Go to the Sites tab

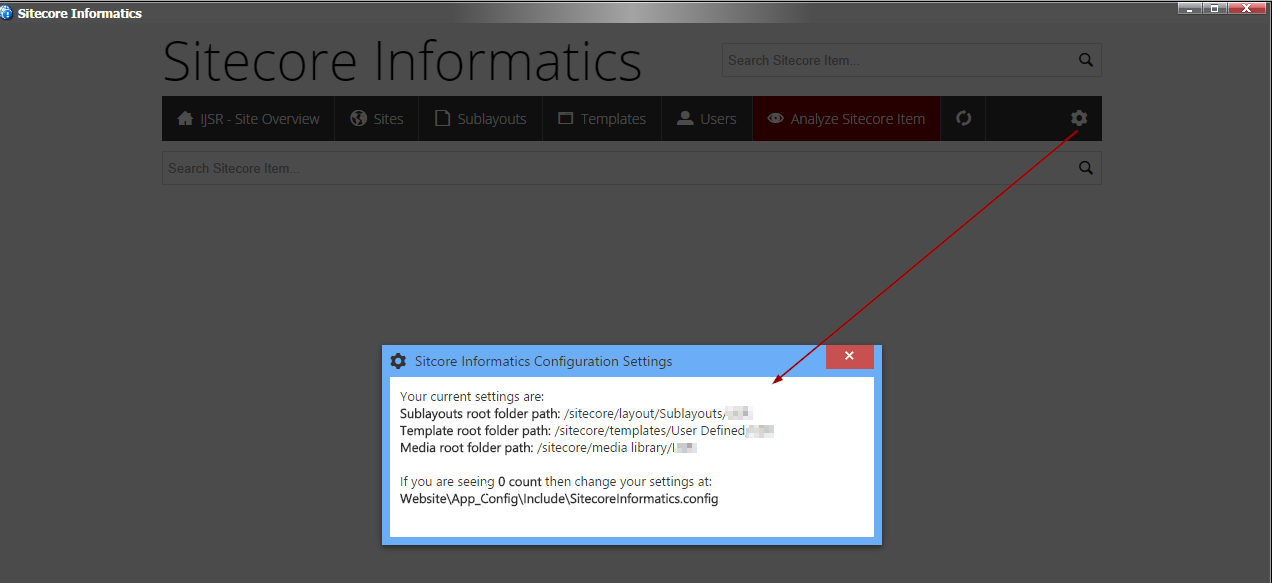[377, 118]
